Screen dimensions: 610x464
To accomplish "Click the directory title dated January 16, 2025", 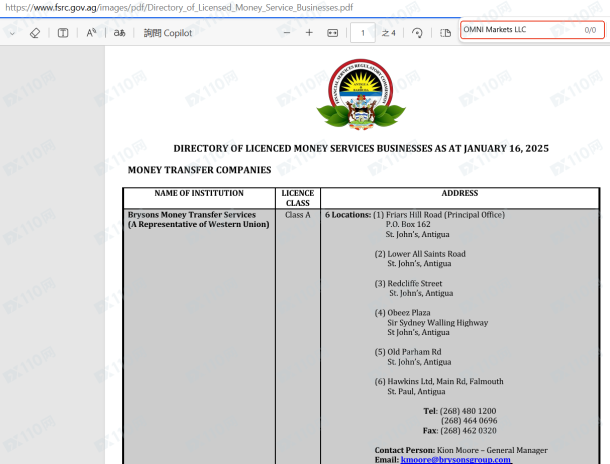I will point(361,149).
